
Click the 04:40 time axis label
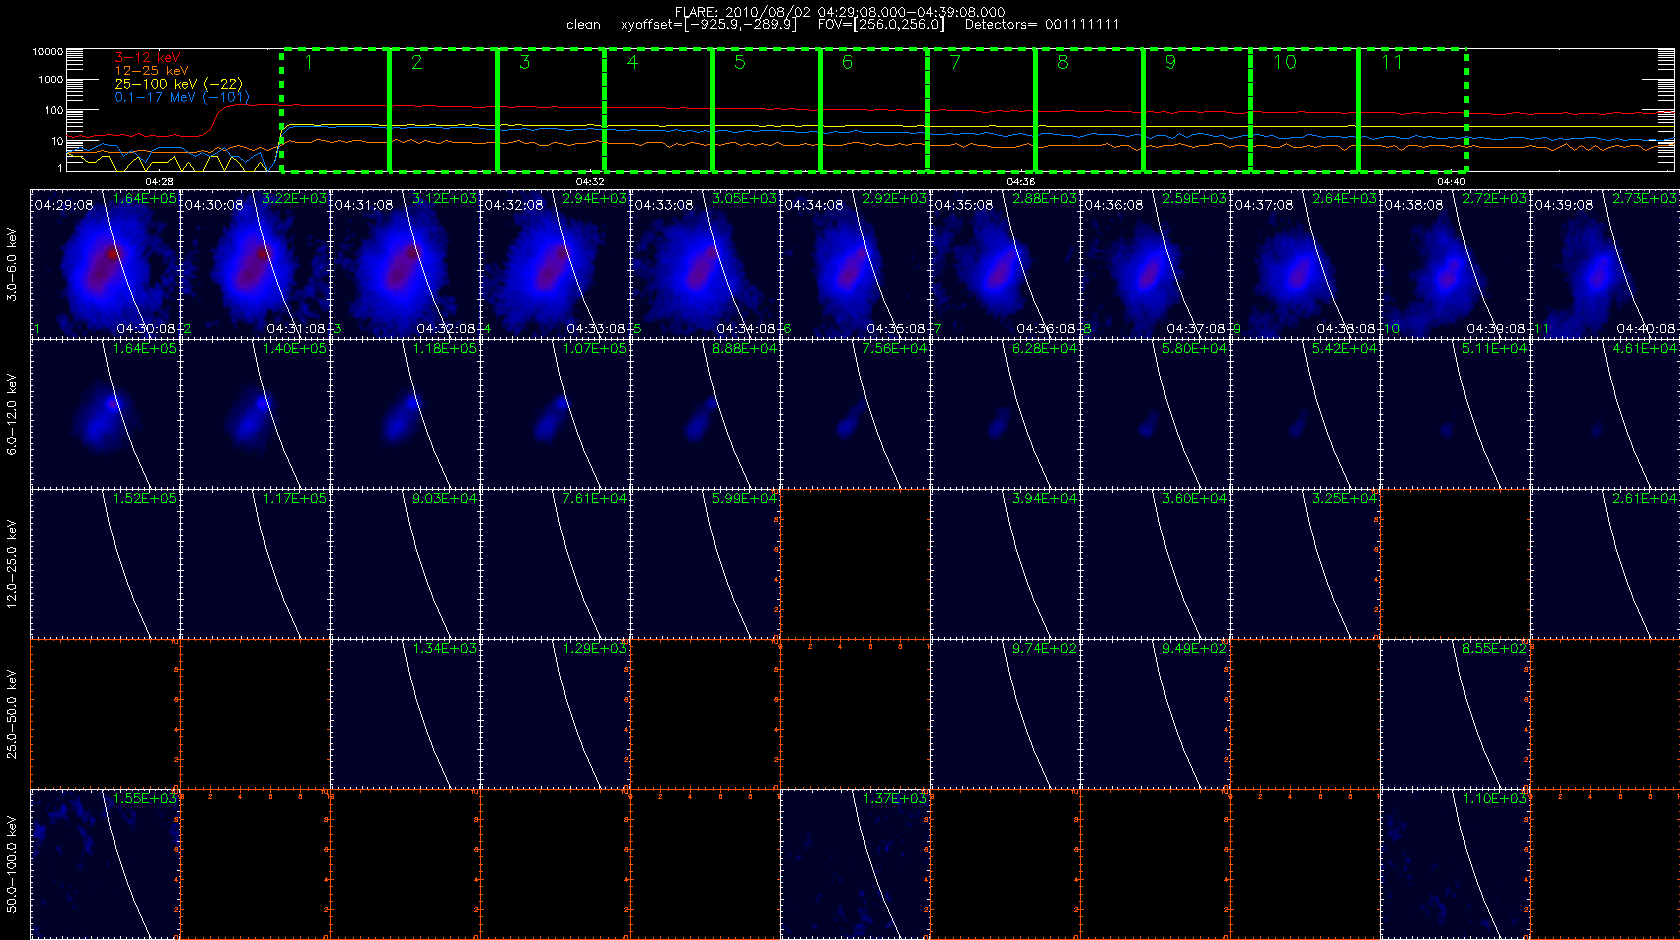click(x=1451, y=181)
